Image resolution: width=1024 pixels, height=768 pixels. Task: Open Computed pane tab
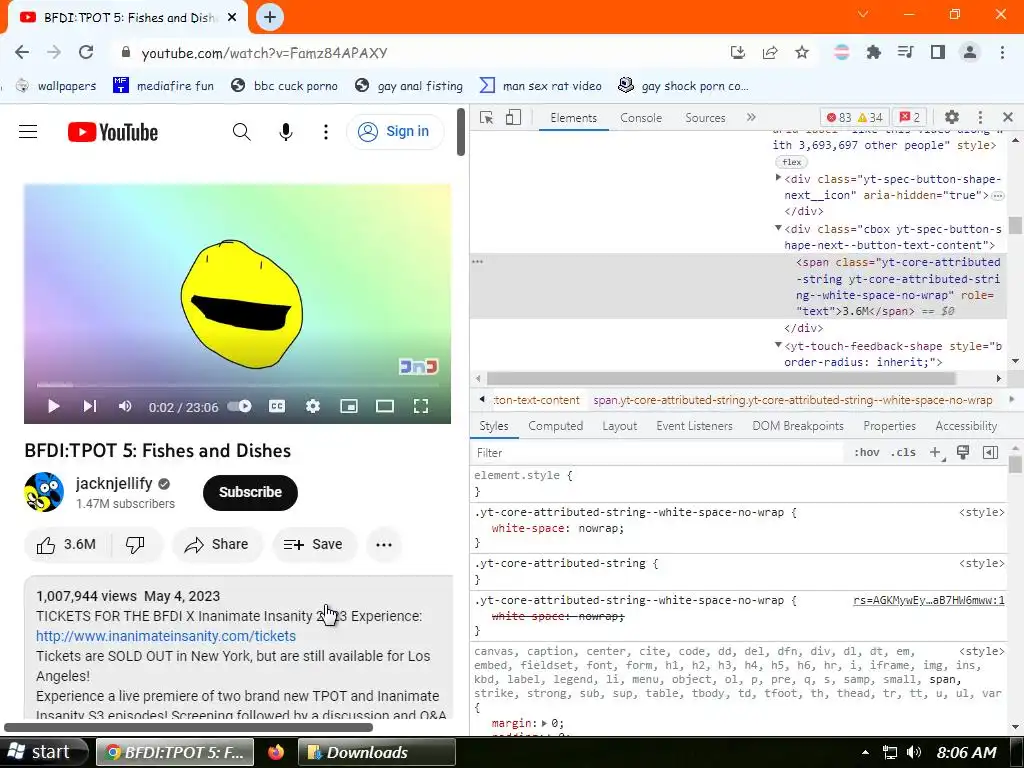(x=555, y=426)
